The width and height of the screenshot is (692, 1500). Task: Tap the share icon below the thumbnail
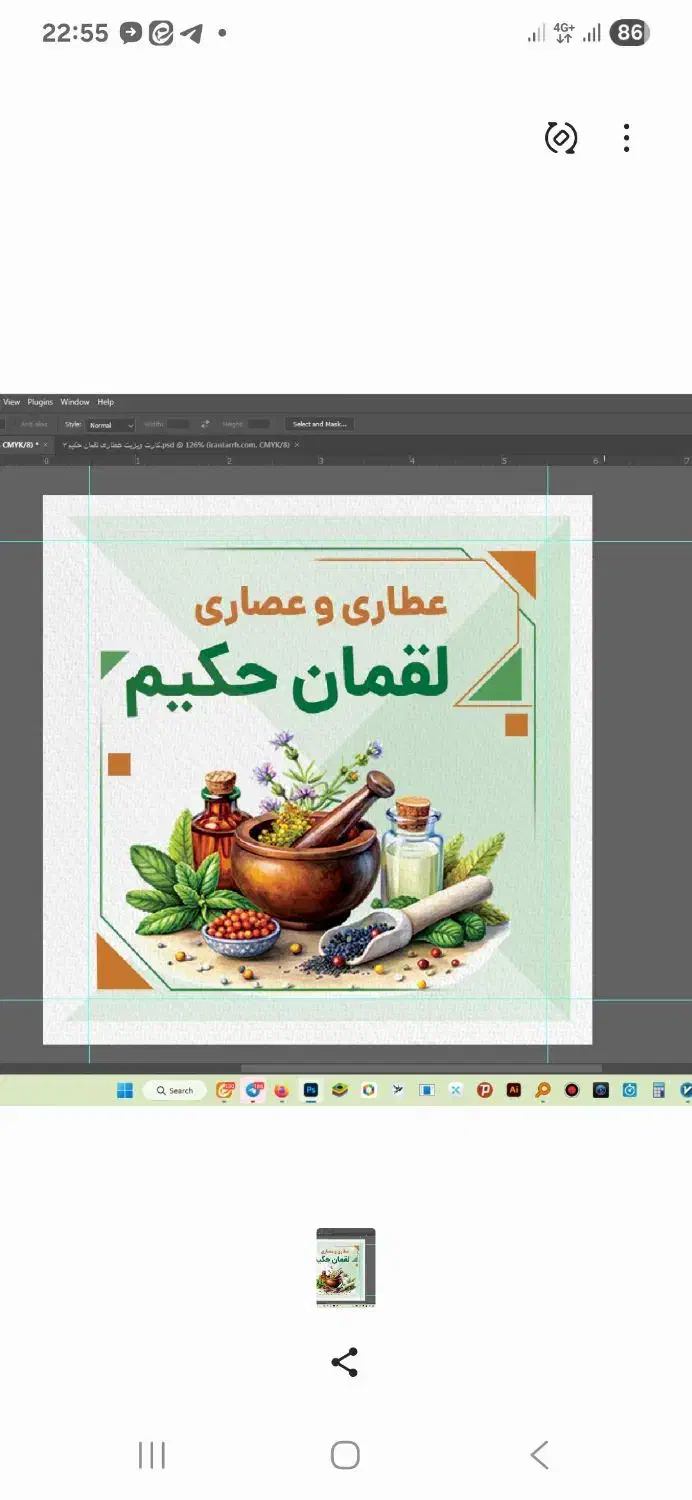[344, 1362]
